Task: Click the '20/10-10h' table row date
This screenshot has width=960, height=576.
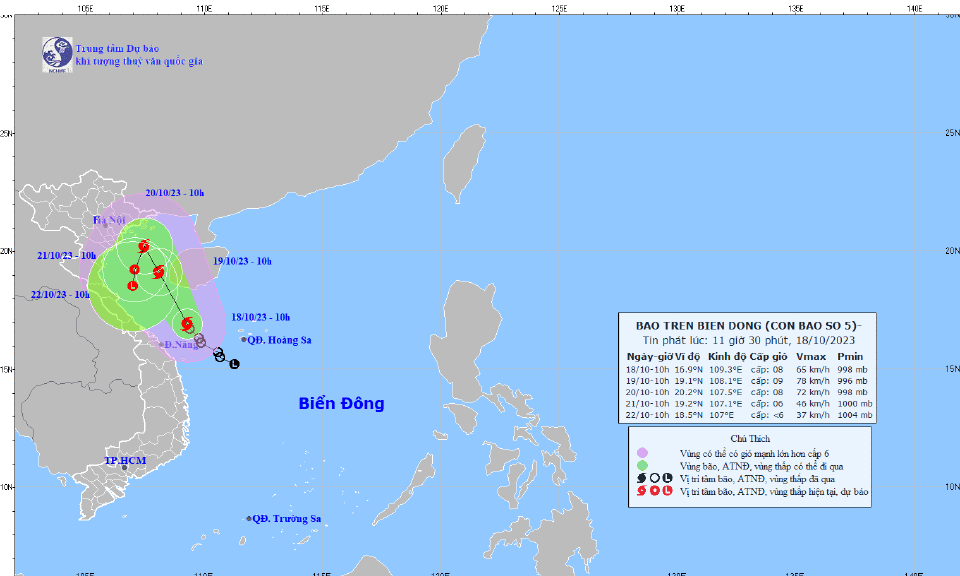Action: [648, 392]
